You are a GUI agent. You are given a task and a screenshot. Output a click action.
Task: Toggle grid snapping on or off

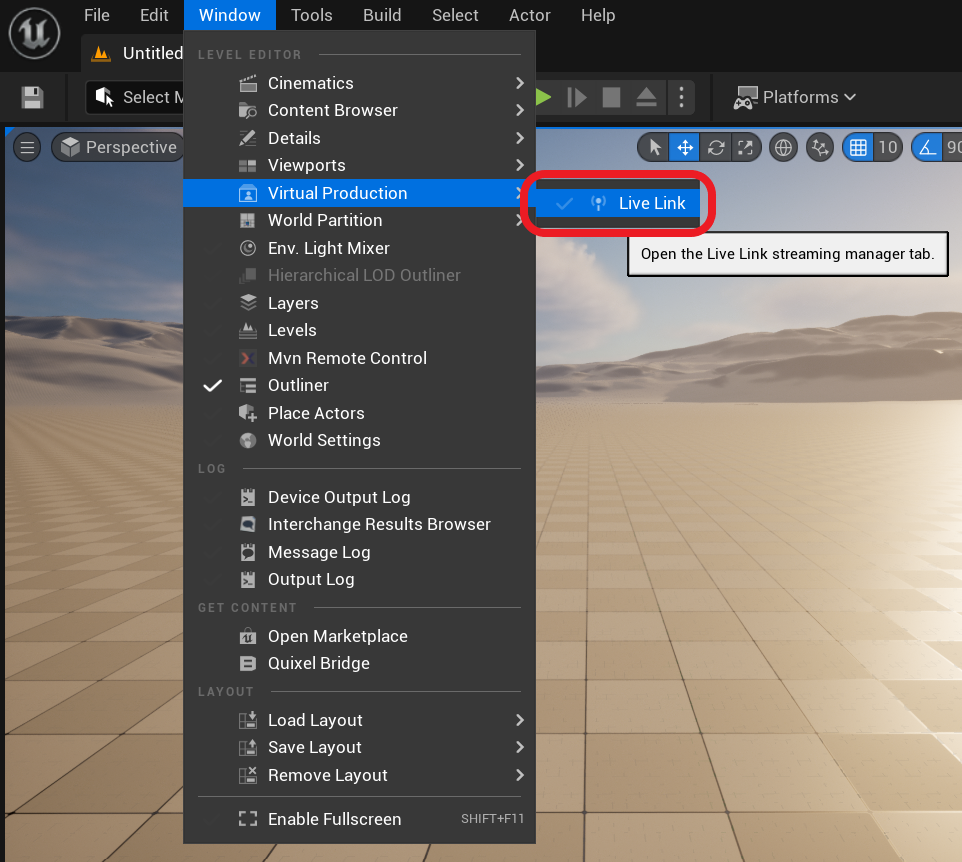tap(858, 147)
